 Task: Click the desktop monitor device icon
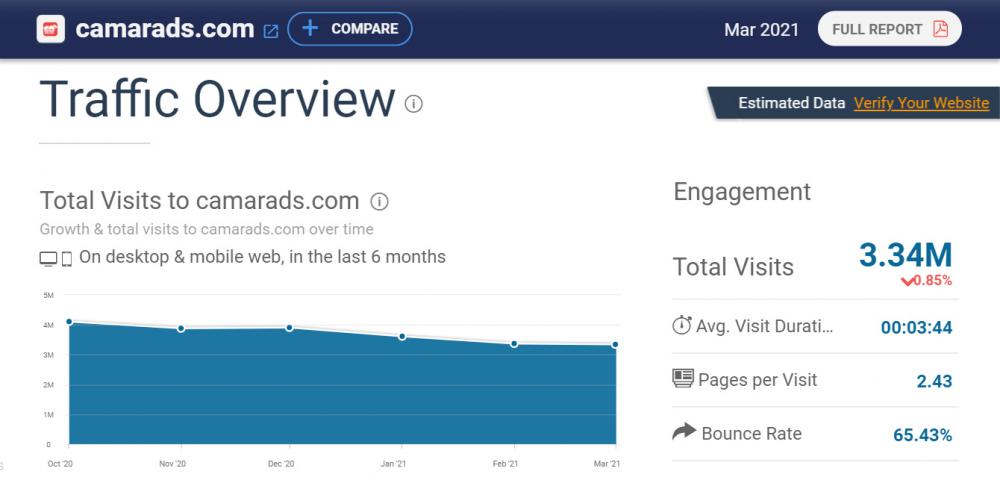(48, 259)
